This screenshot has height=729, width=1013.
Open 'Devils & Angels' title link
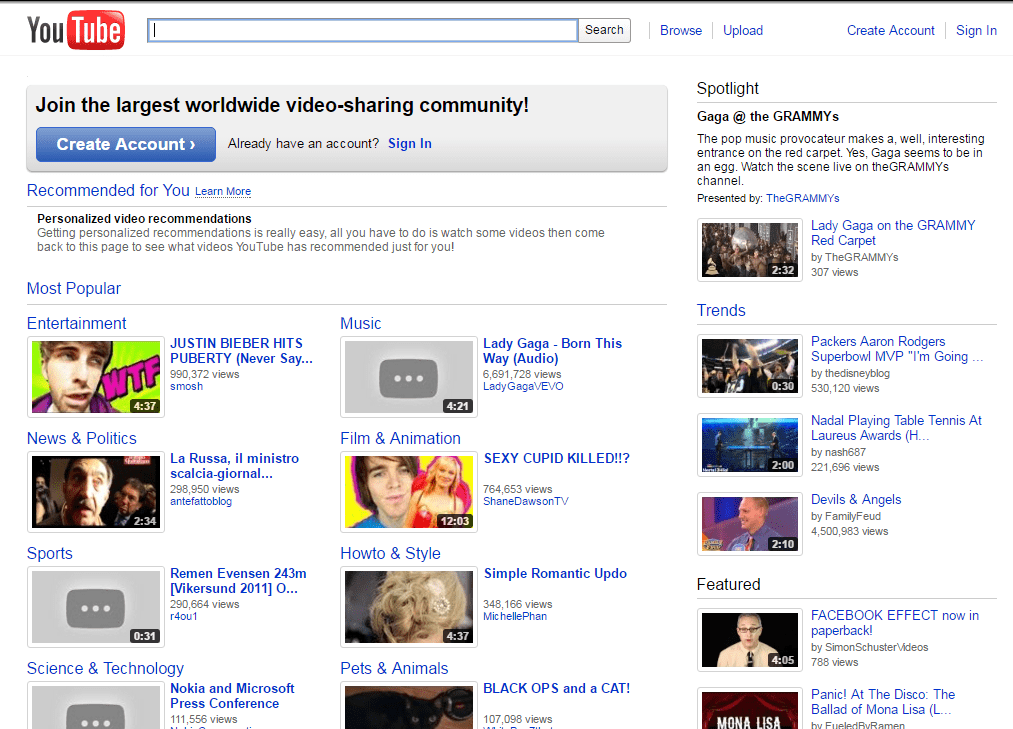click(x=856, y=500)
